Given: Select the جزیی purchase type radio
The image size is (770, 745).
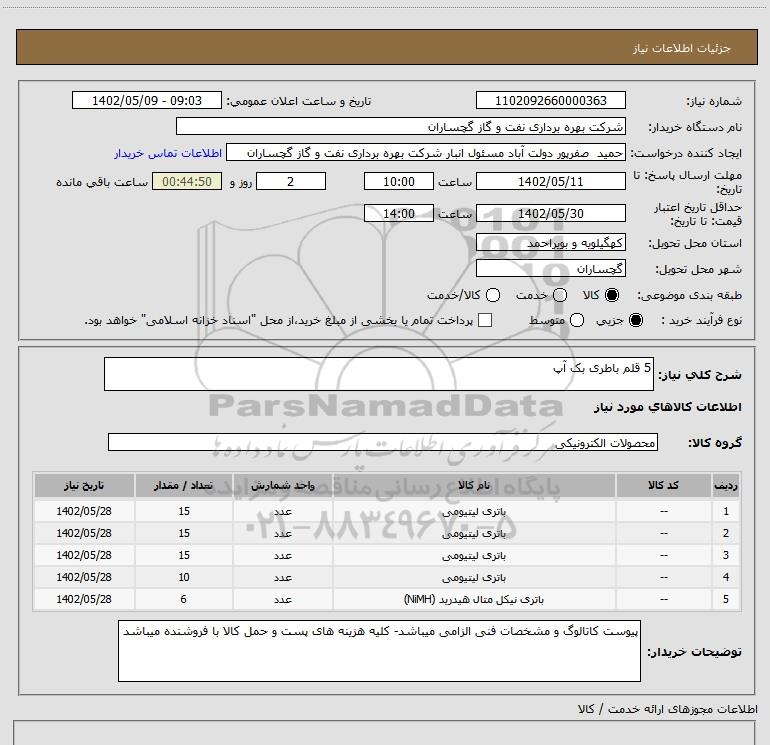Looking at the screenshot, I should point(635,320).
